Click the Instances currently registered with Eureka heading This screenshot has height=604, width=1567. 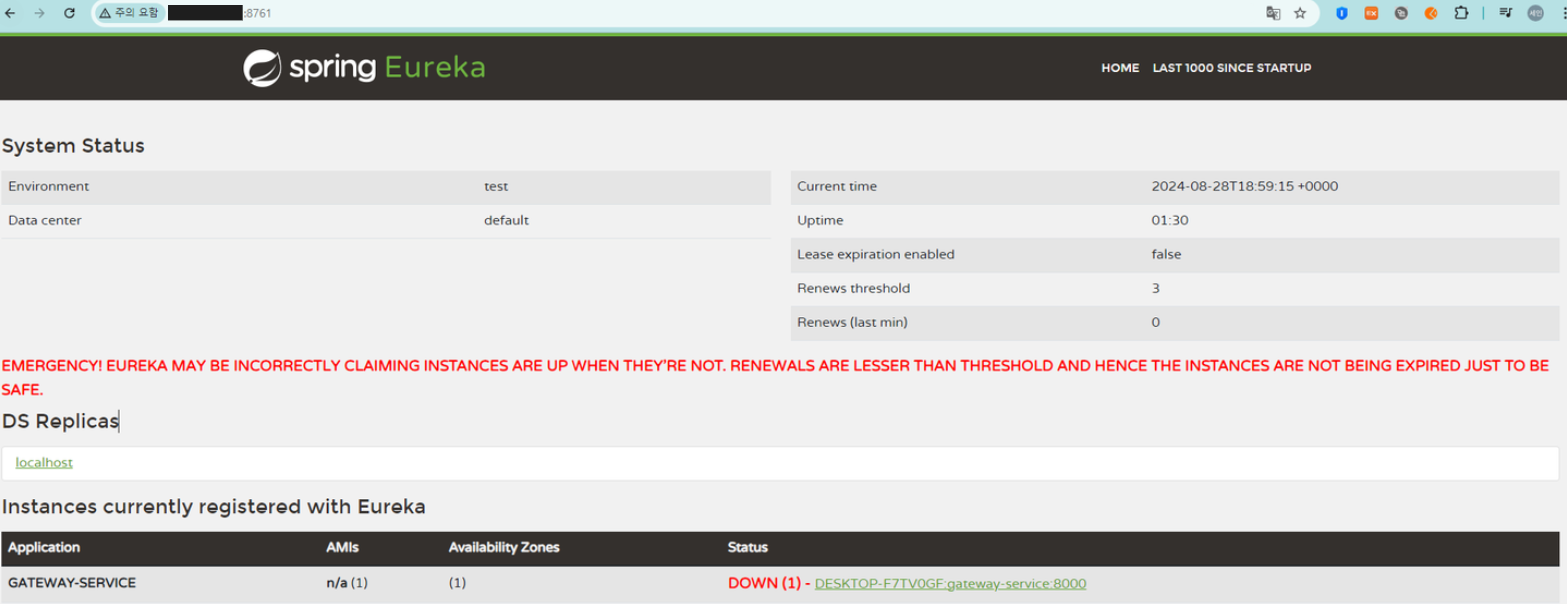[214, 507]
